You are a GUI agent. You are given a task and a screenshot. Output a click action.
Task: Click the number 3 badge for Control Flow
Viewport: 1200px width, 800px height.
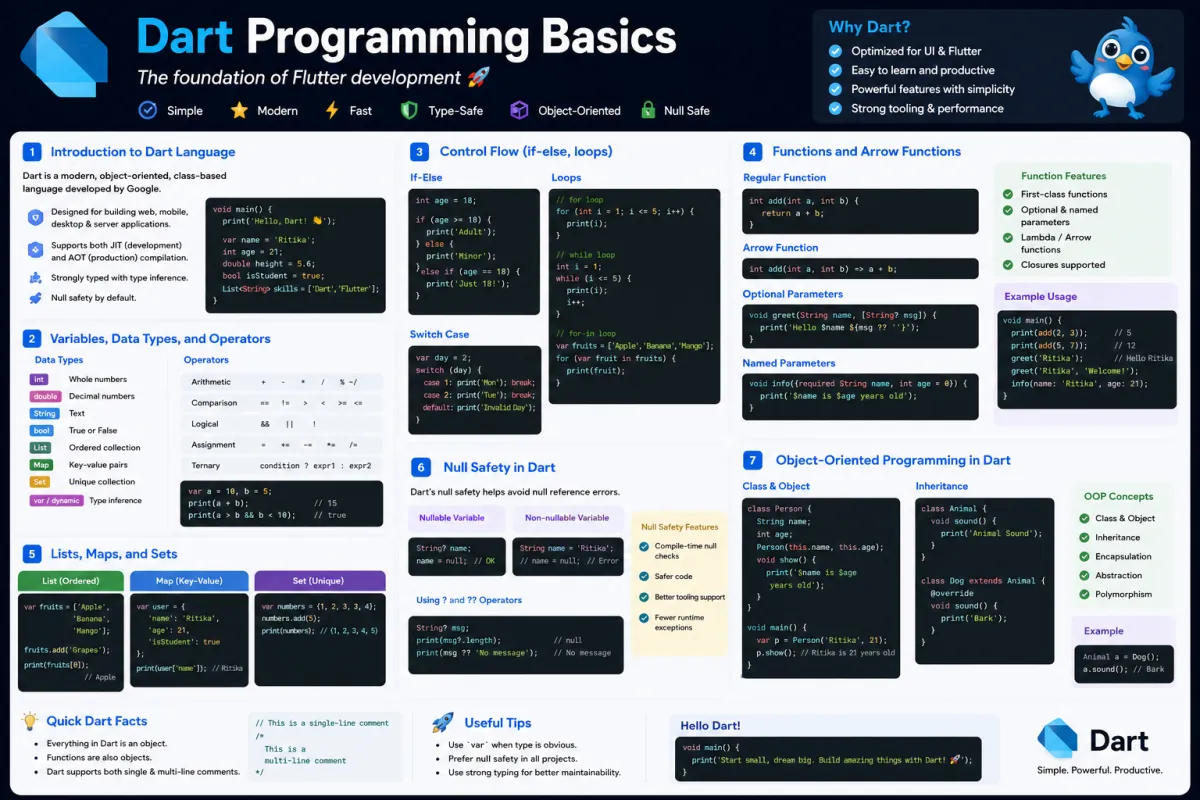420,152
